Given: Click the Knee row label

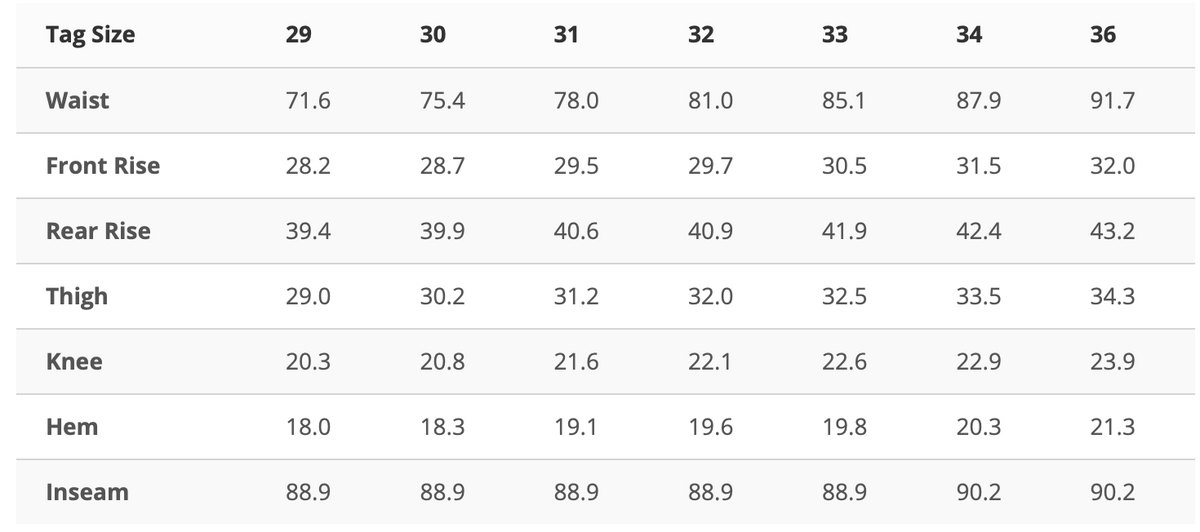Looking at the screenshot, I should point(74,362).
